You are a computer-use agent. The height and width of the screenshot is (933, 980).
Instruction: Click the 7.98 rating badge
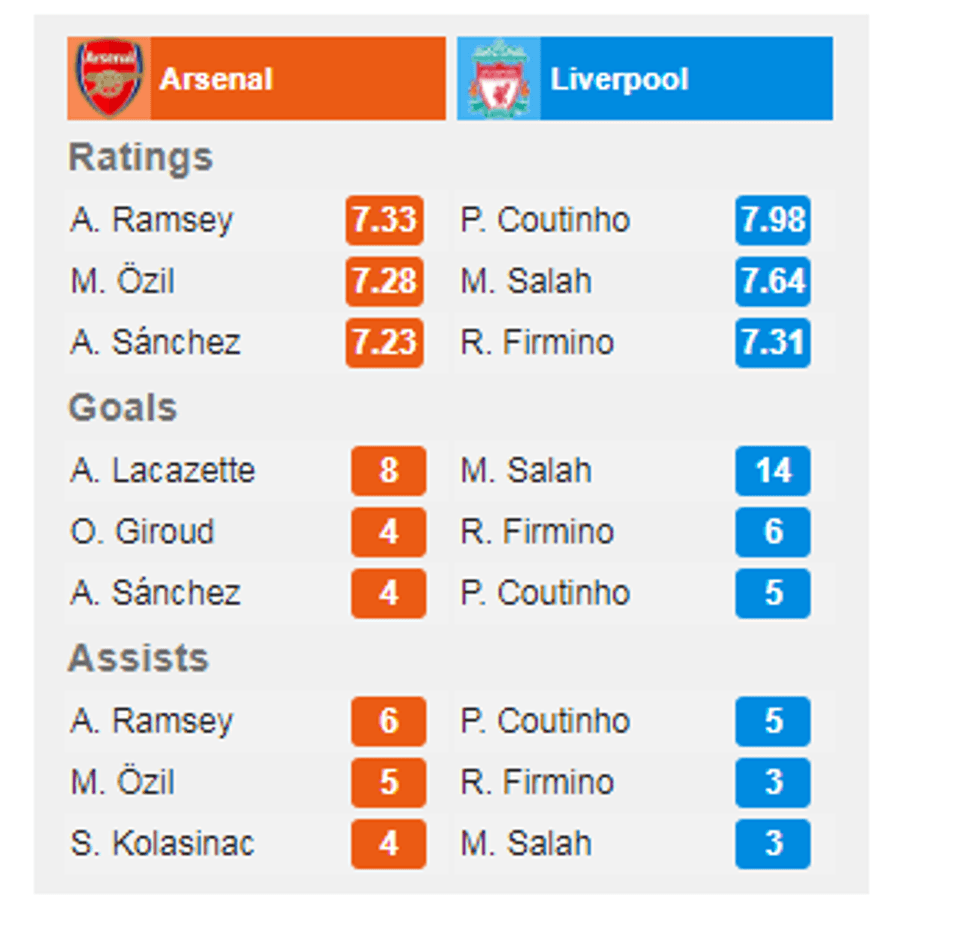pos(773,220)
